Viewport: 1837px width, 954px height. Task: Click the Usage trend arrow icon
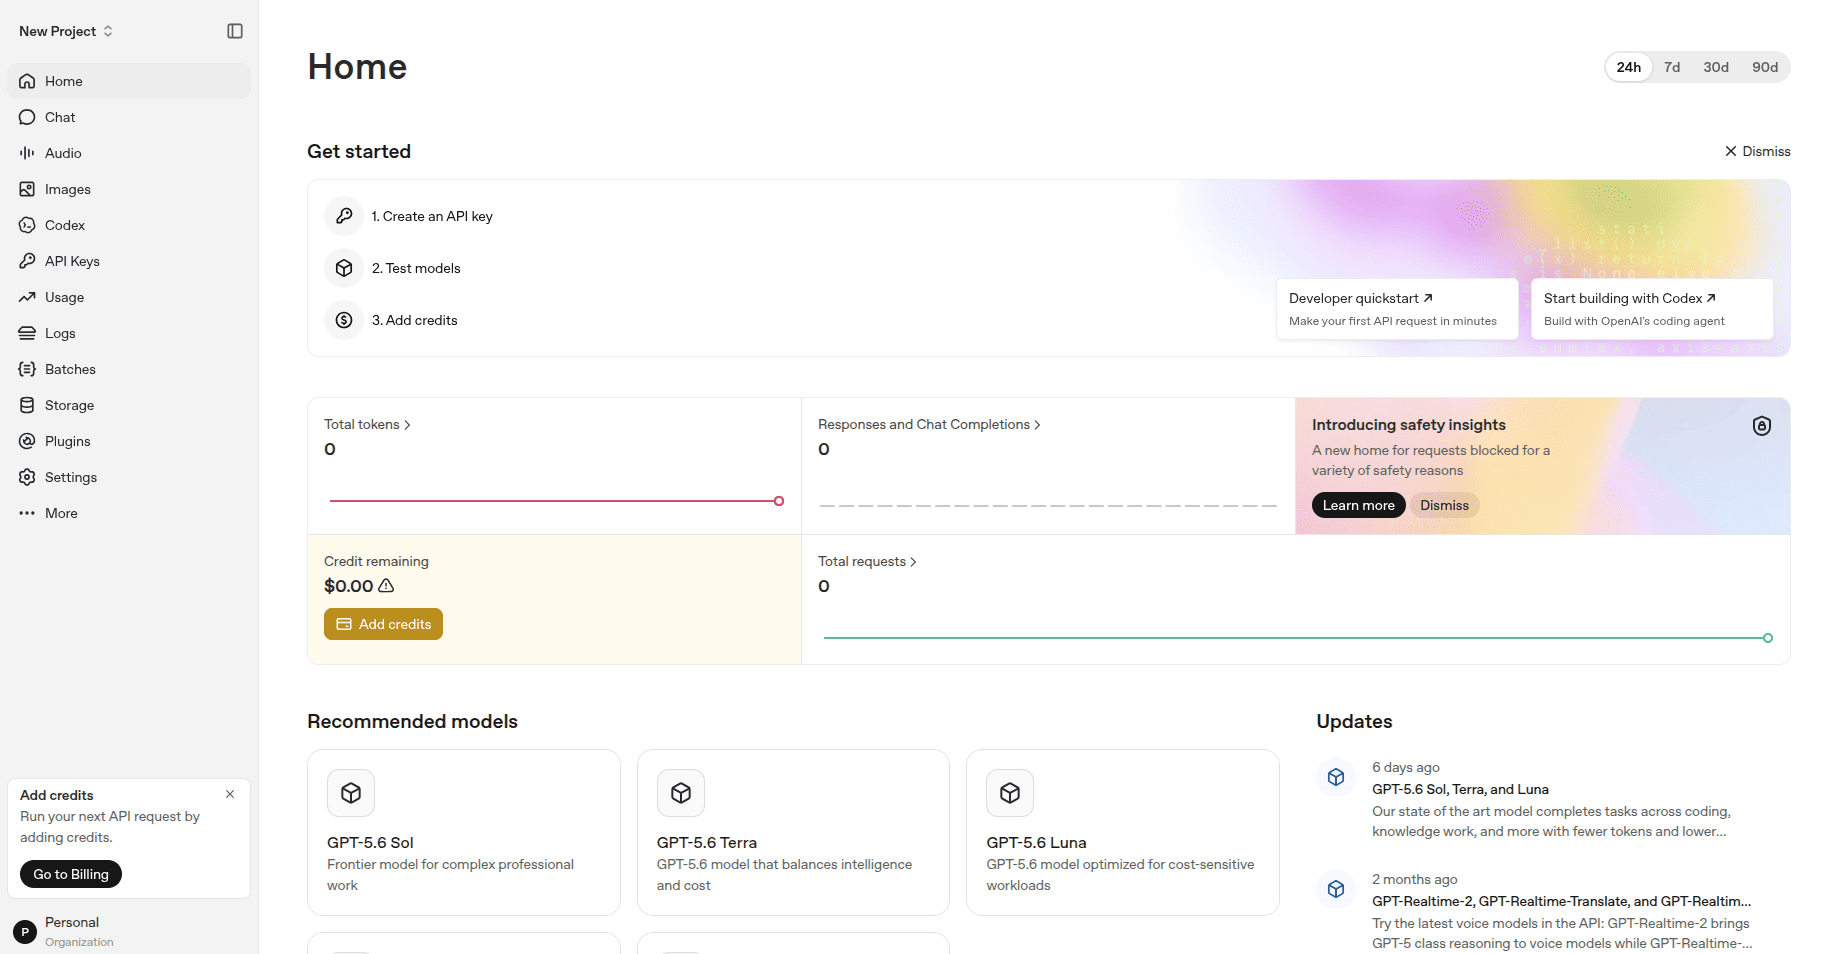(x=27, y=297)
